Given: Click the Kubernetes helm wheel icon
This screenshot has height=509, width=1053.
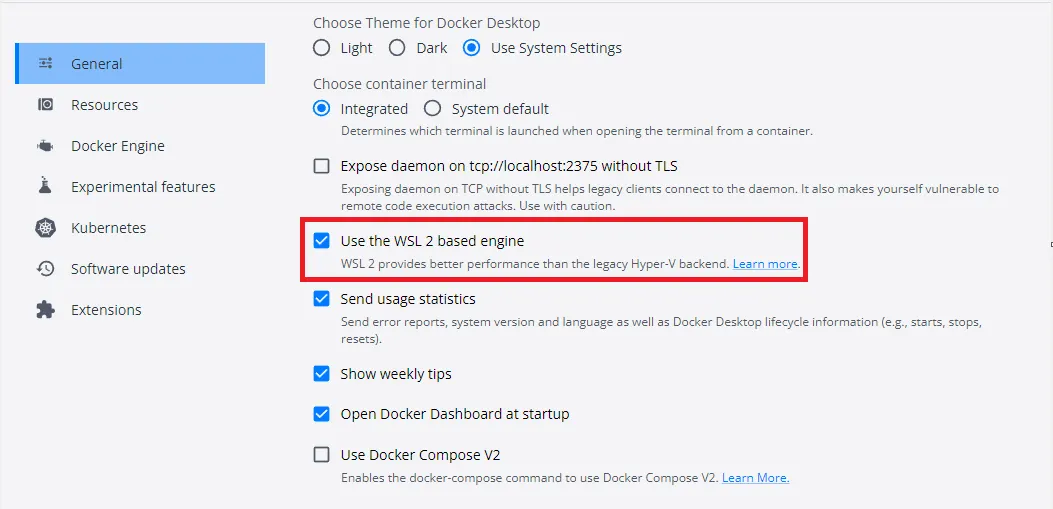Looking at the screenshot, I should (x=45, y=228).
